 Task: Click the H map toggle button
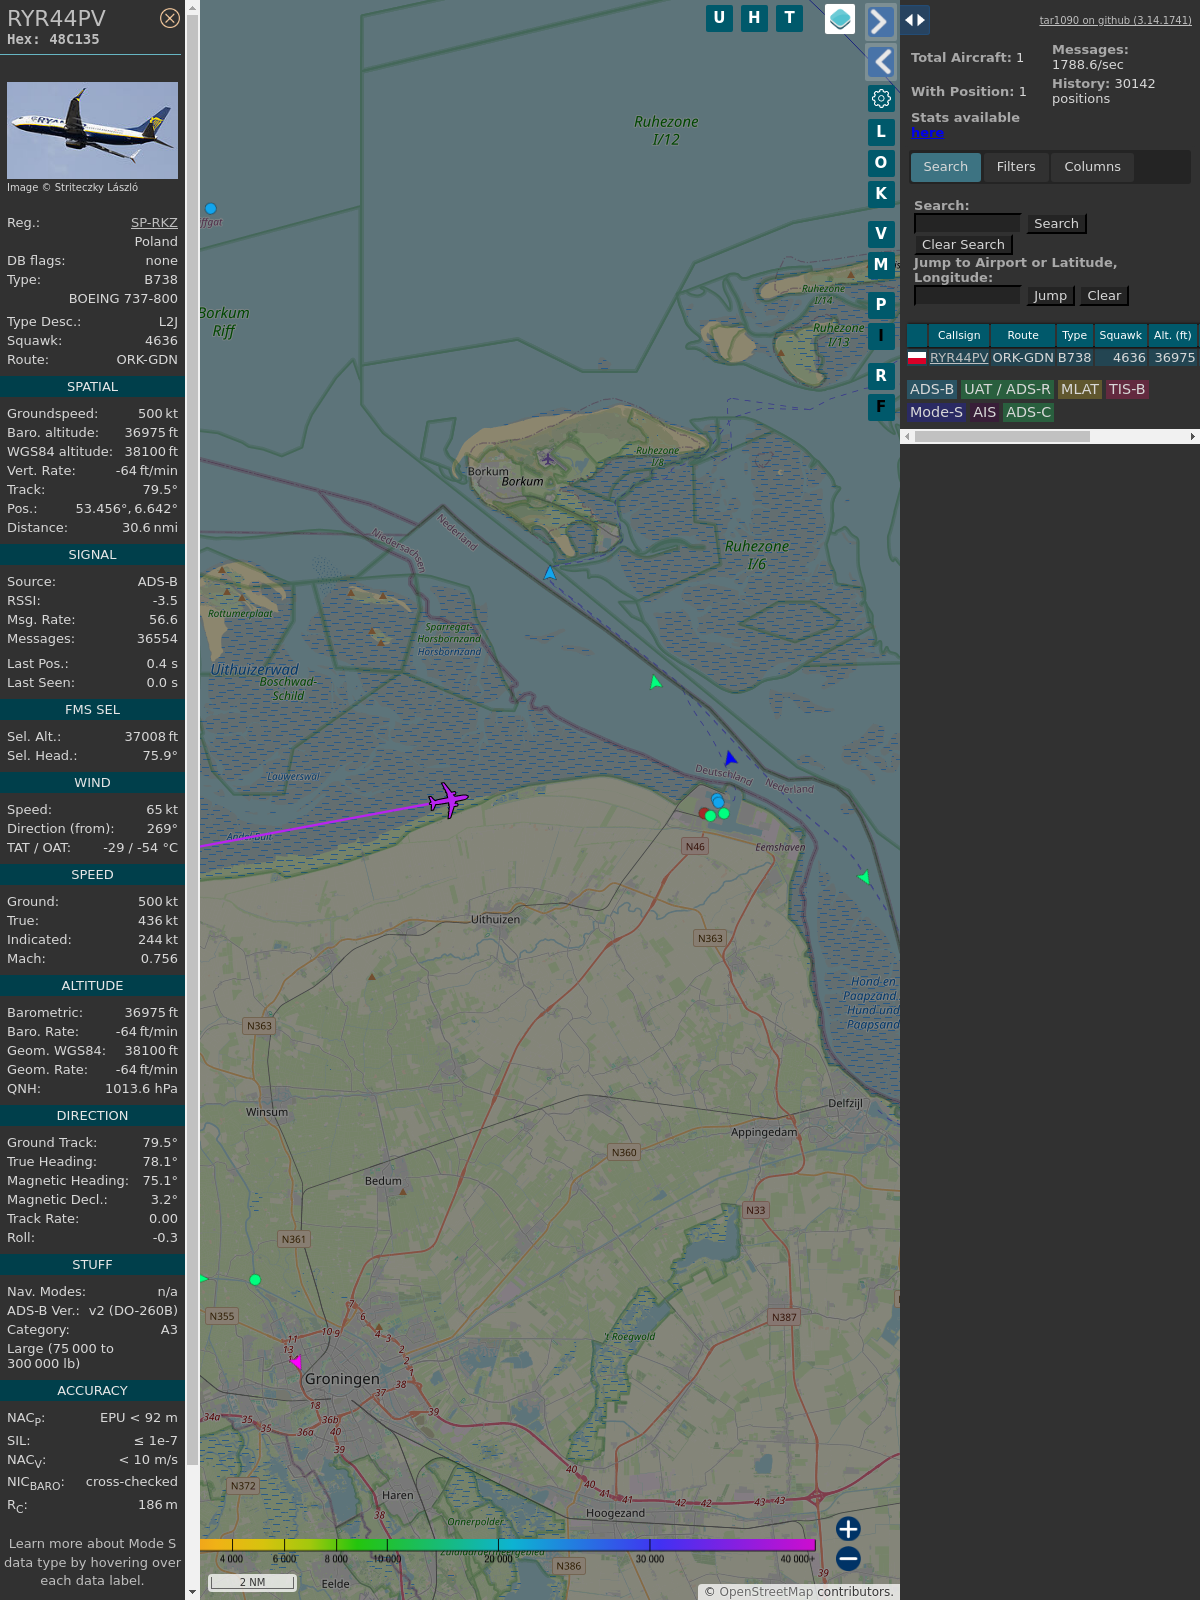(x=754, y=18)
